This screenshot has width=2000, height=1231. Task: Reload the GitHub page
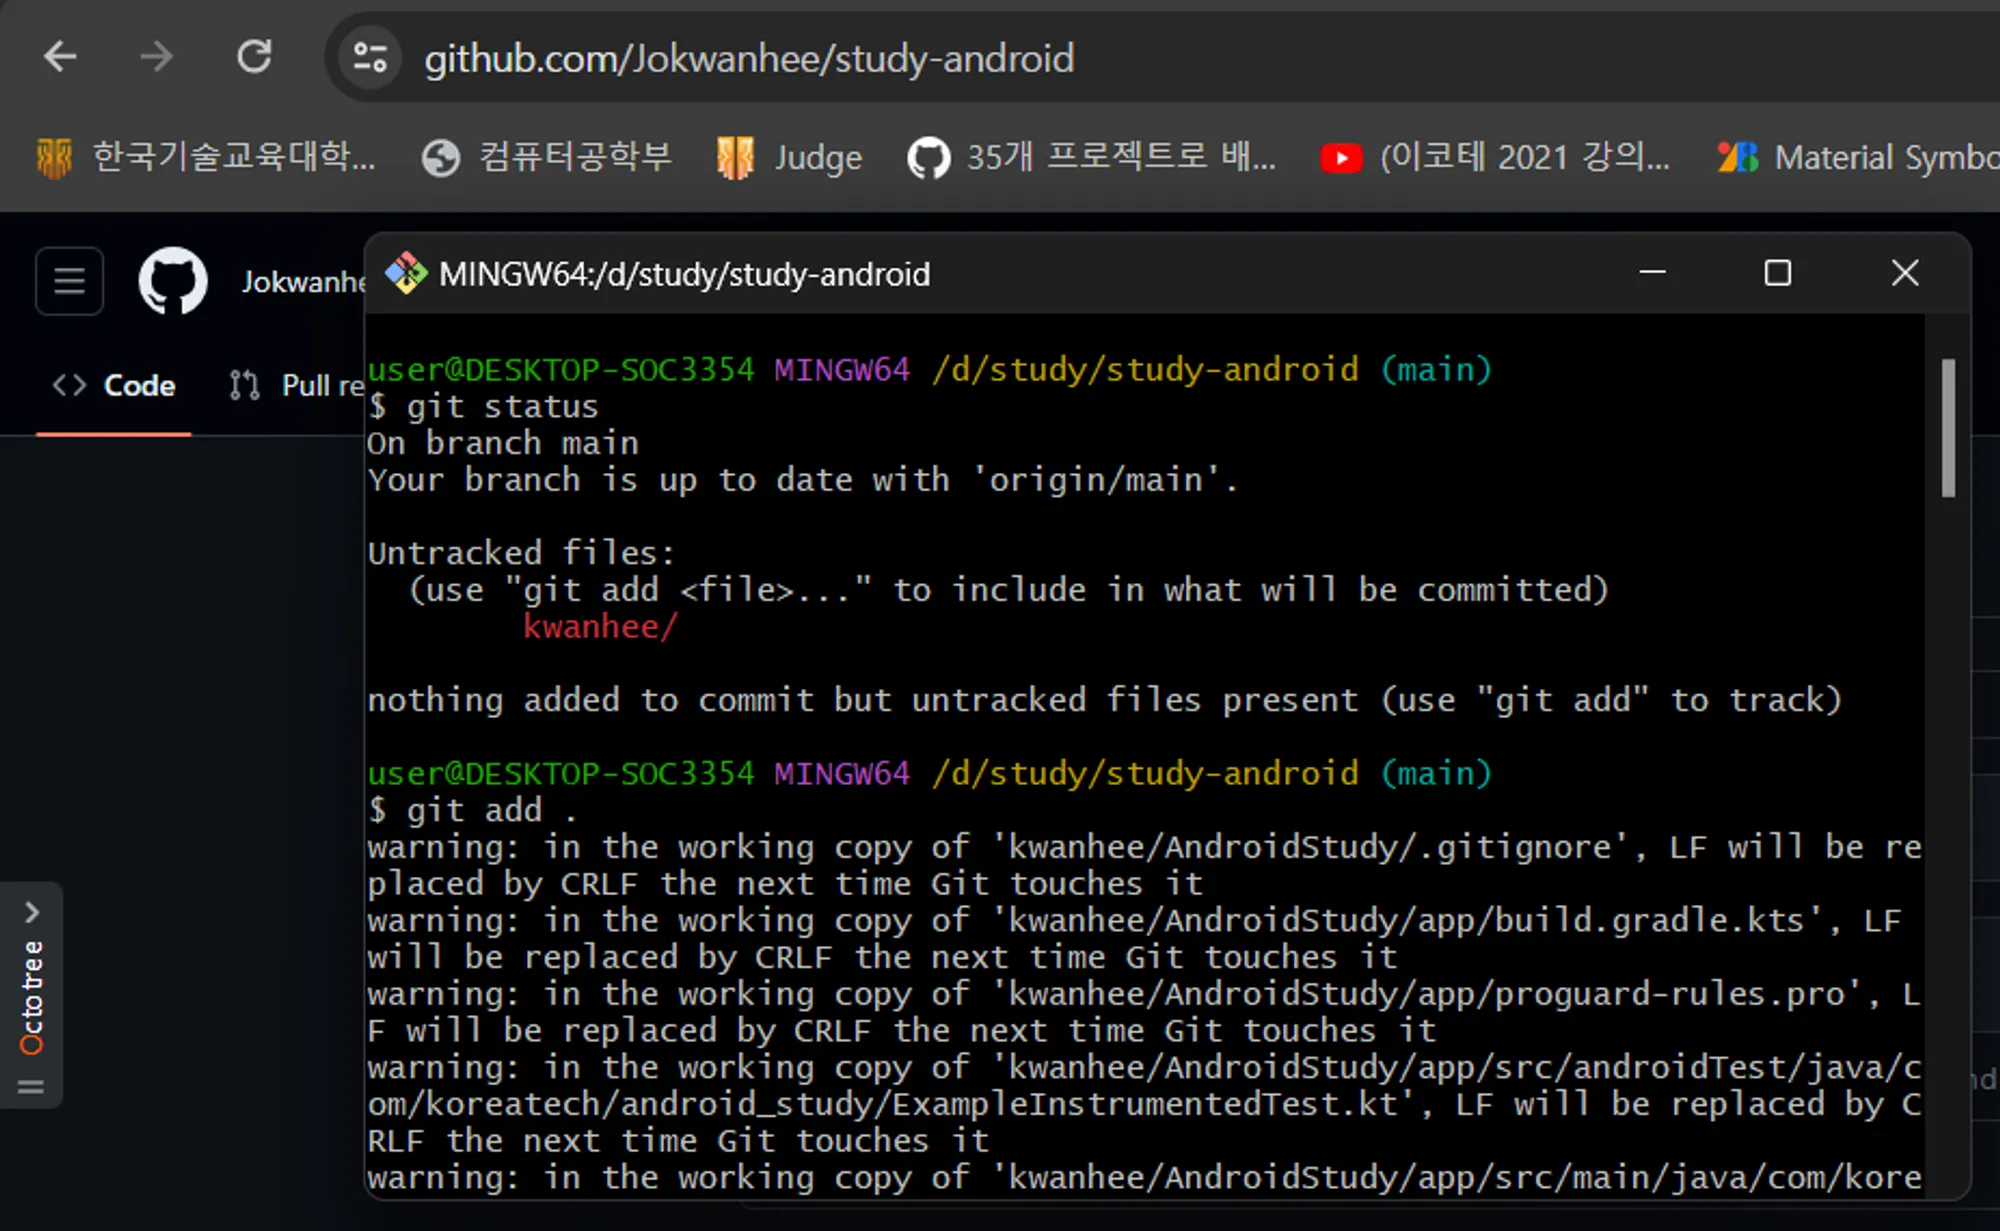point(254,57)
